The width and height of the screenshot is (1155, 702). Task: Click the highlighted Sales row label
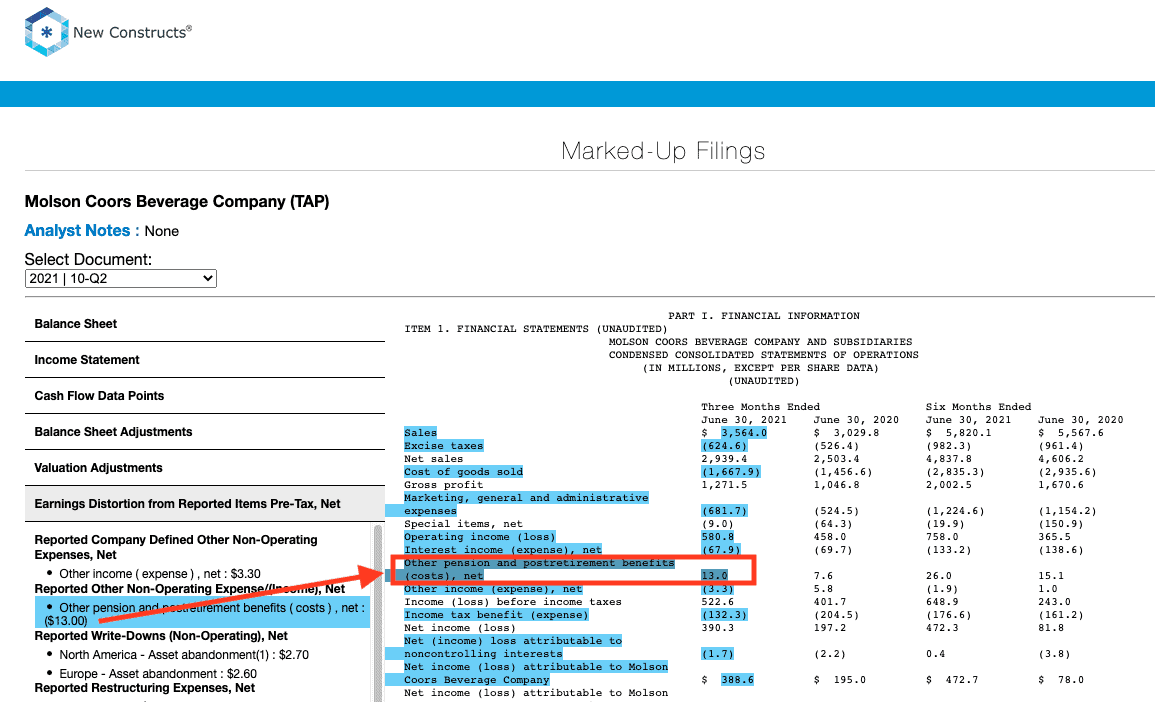click(420, 433)
